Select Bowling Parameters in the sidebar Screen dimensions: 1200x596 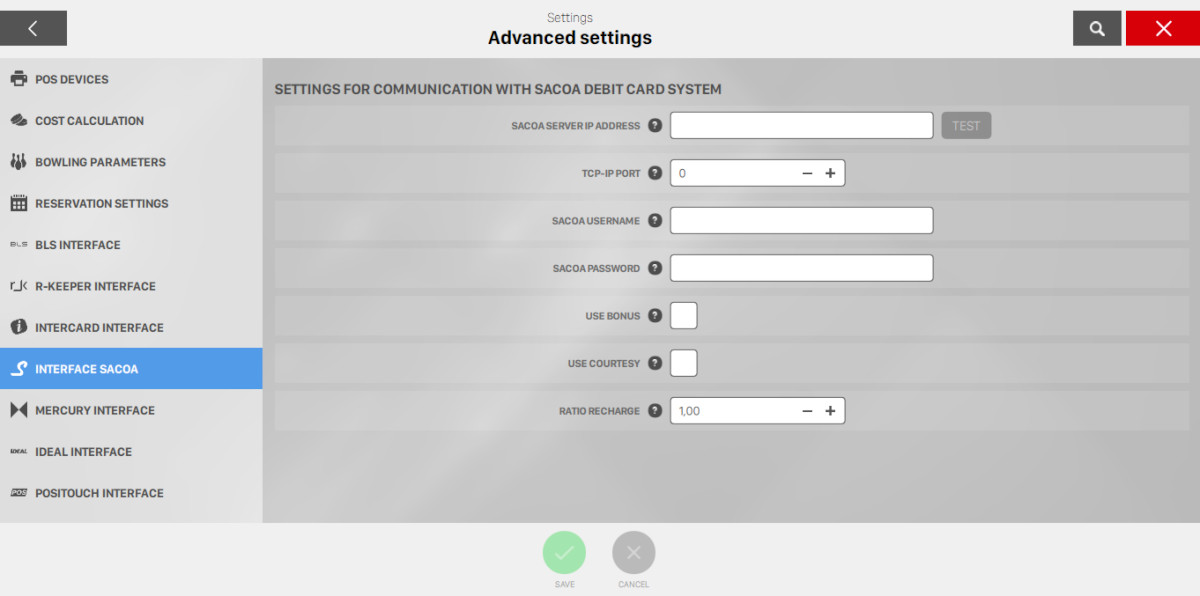click(x=100, y=162)
